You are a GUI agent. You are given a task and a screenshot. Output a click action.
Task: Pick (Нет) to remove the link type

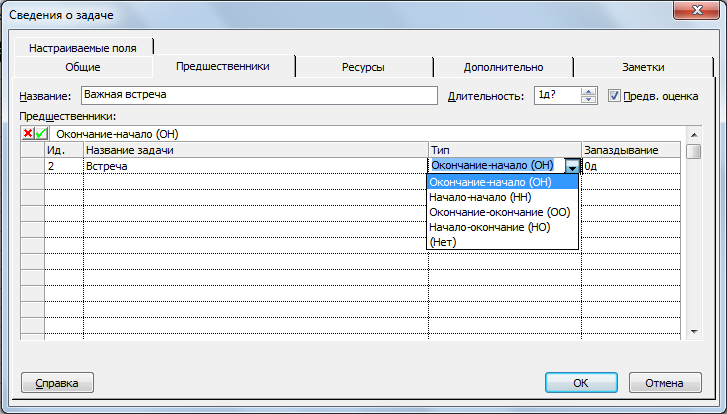tap(502, 242)
